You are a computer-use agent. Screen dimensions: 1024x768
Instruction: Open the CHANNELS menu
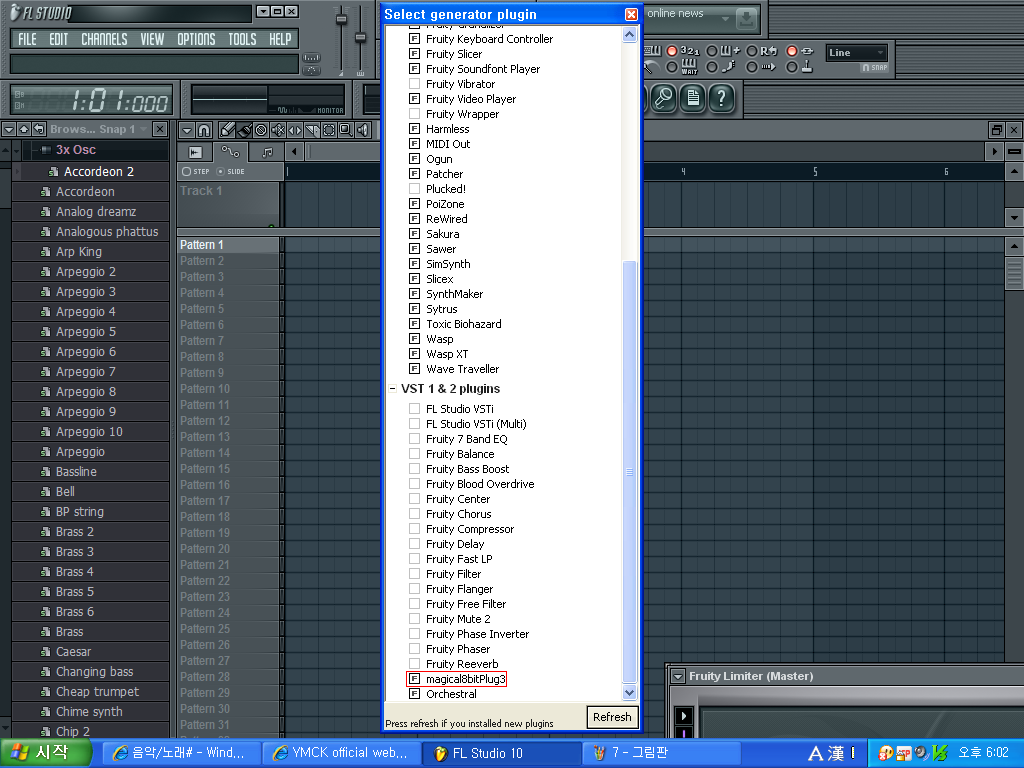[x=104, y=39]
